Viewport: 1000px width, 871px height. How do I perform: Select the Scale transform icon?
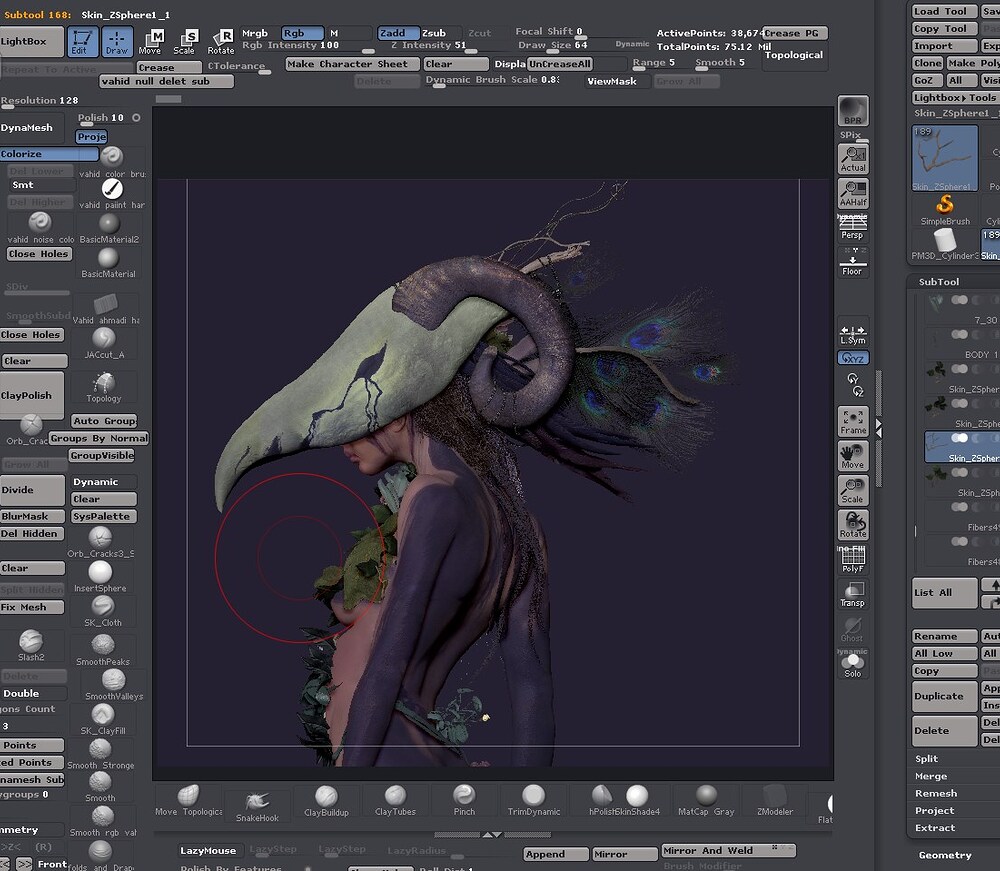185,41
